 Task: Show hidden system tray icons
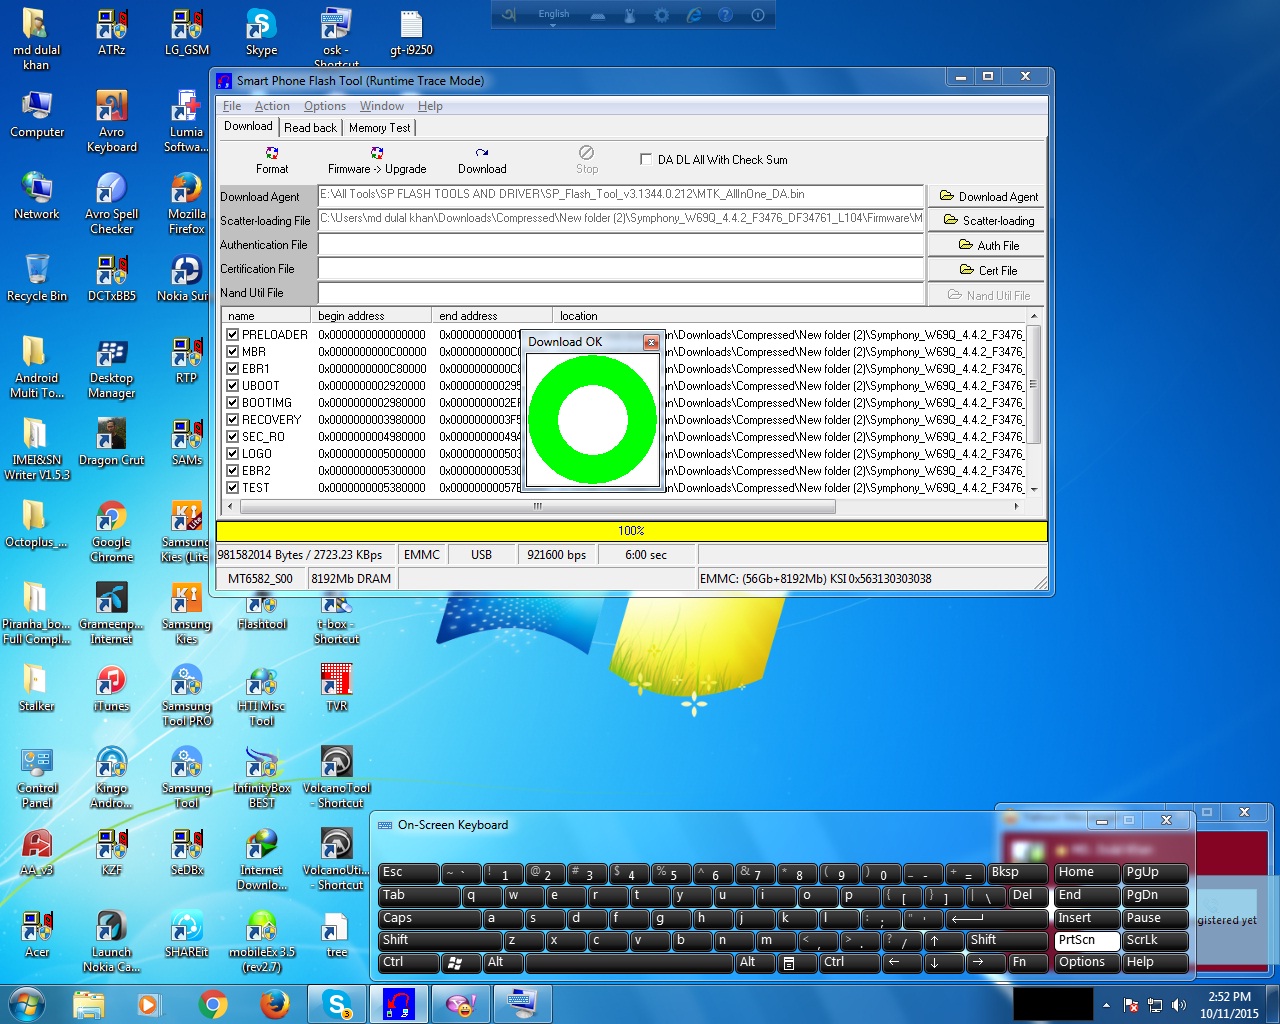pyautogui.click(x=1106, y=1005)
